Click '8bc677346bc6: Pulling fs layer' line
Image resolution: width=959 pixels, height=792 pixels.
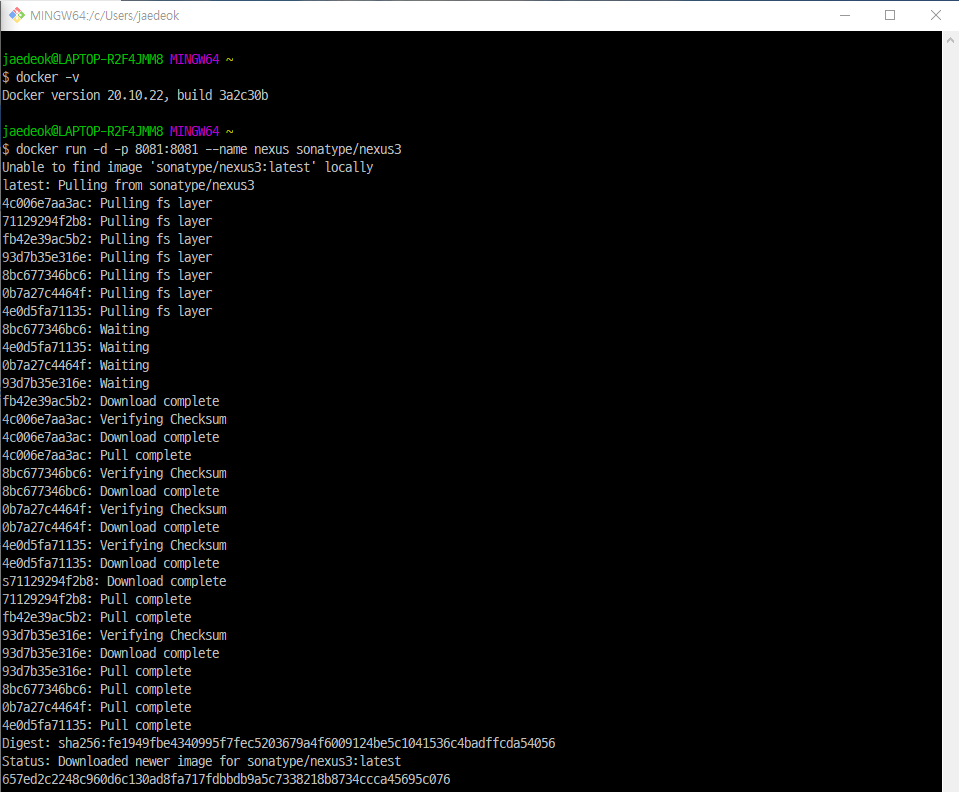(107, 275)
